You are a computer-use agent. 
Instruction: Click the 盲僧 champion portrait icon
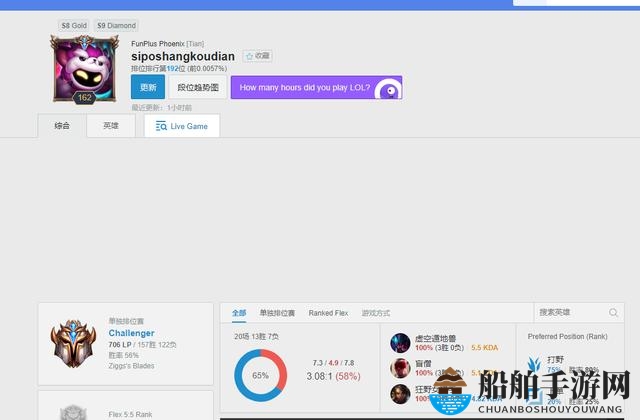(x=400, y=368)
